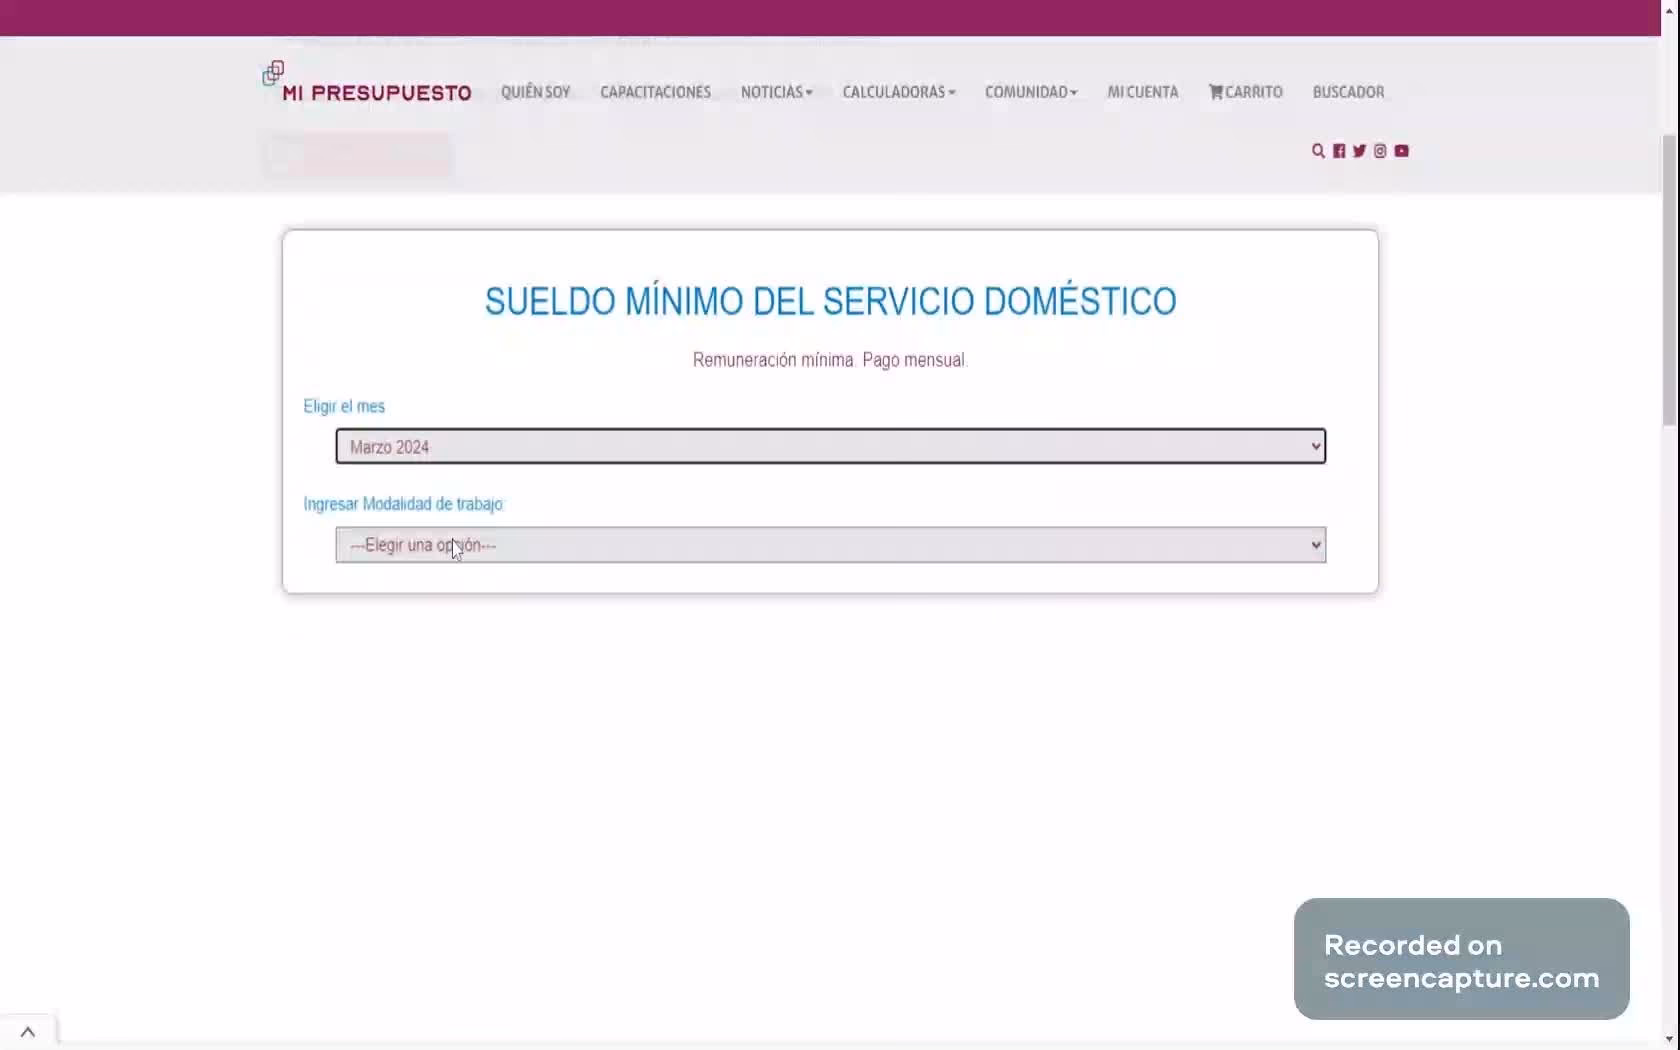Open the Facebook social icon
The image size is (1680, 1050).
point(1339,151)
